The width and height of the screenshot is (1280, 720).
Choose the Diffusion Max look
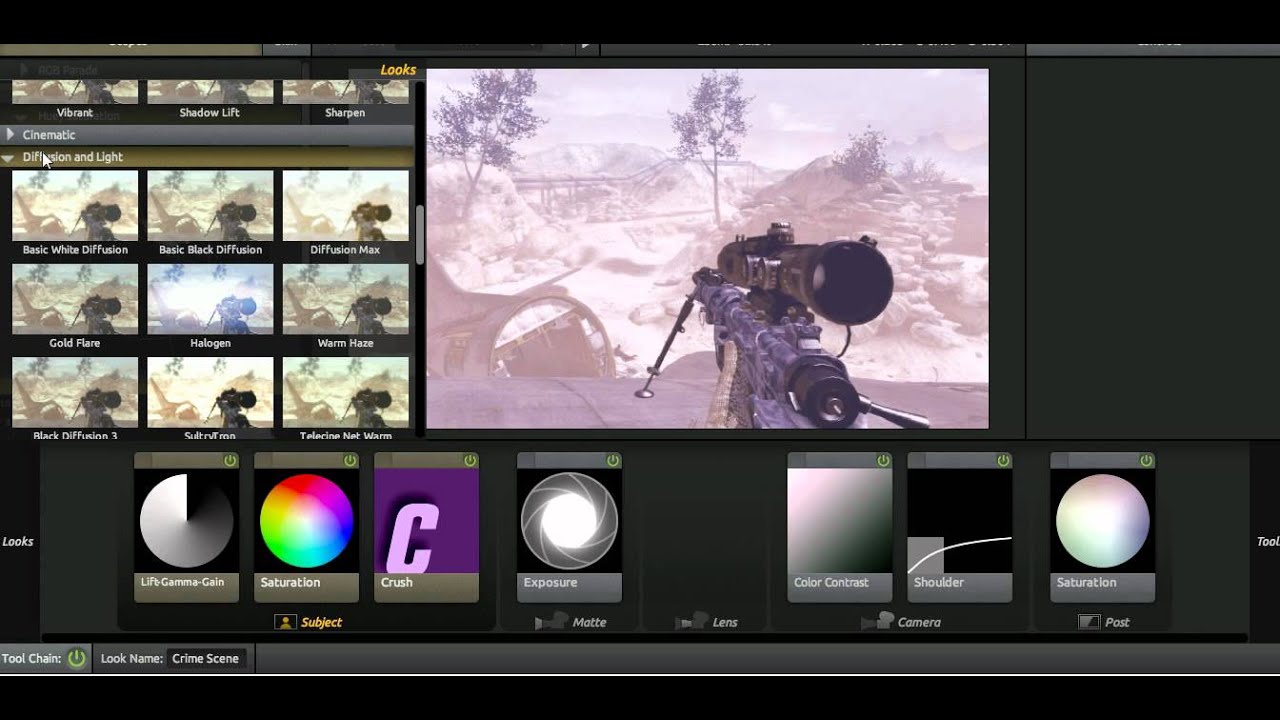[345, 213]
